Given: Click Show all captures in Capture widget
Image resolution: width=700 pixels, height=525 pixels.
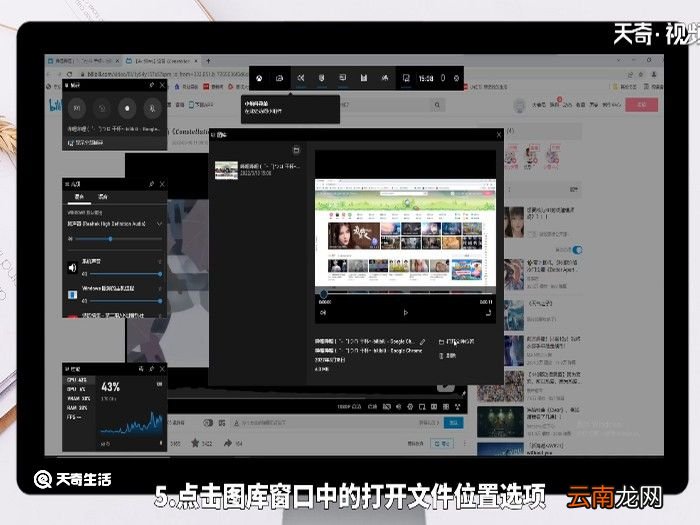Looking at the screenshot, I should (x=86, y=142).
